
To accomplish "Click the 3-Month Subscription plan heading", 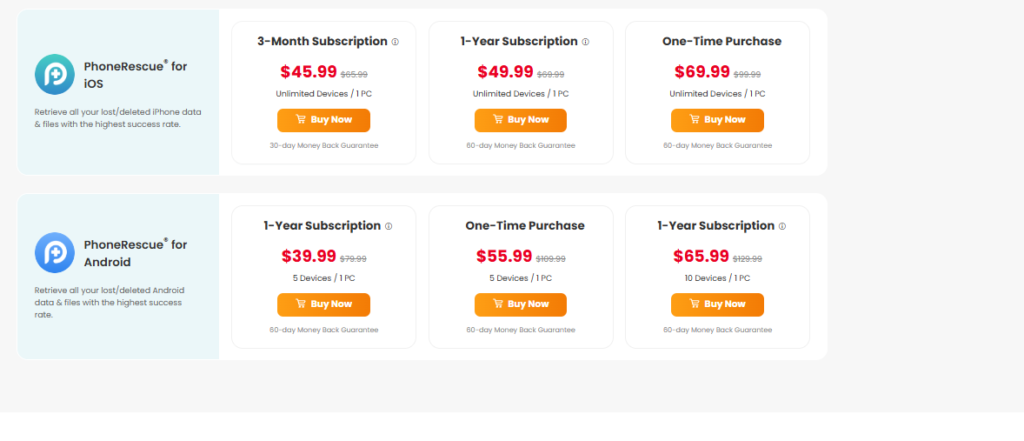I will 323,41.
